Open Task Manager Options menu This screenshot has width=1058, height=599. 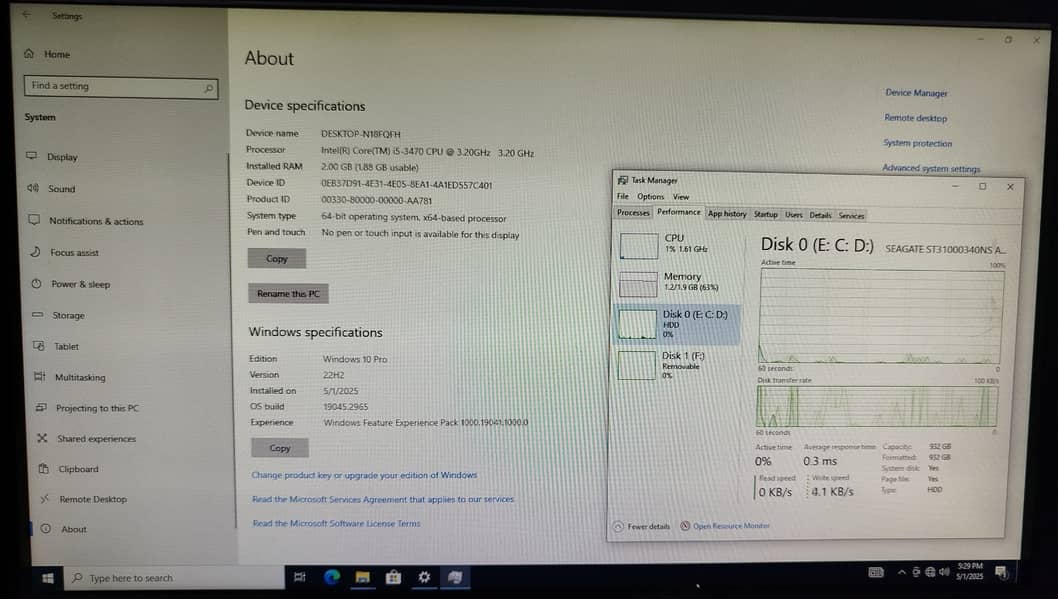coord(650,196)
